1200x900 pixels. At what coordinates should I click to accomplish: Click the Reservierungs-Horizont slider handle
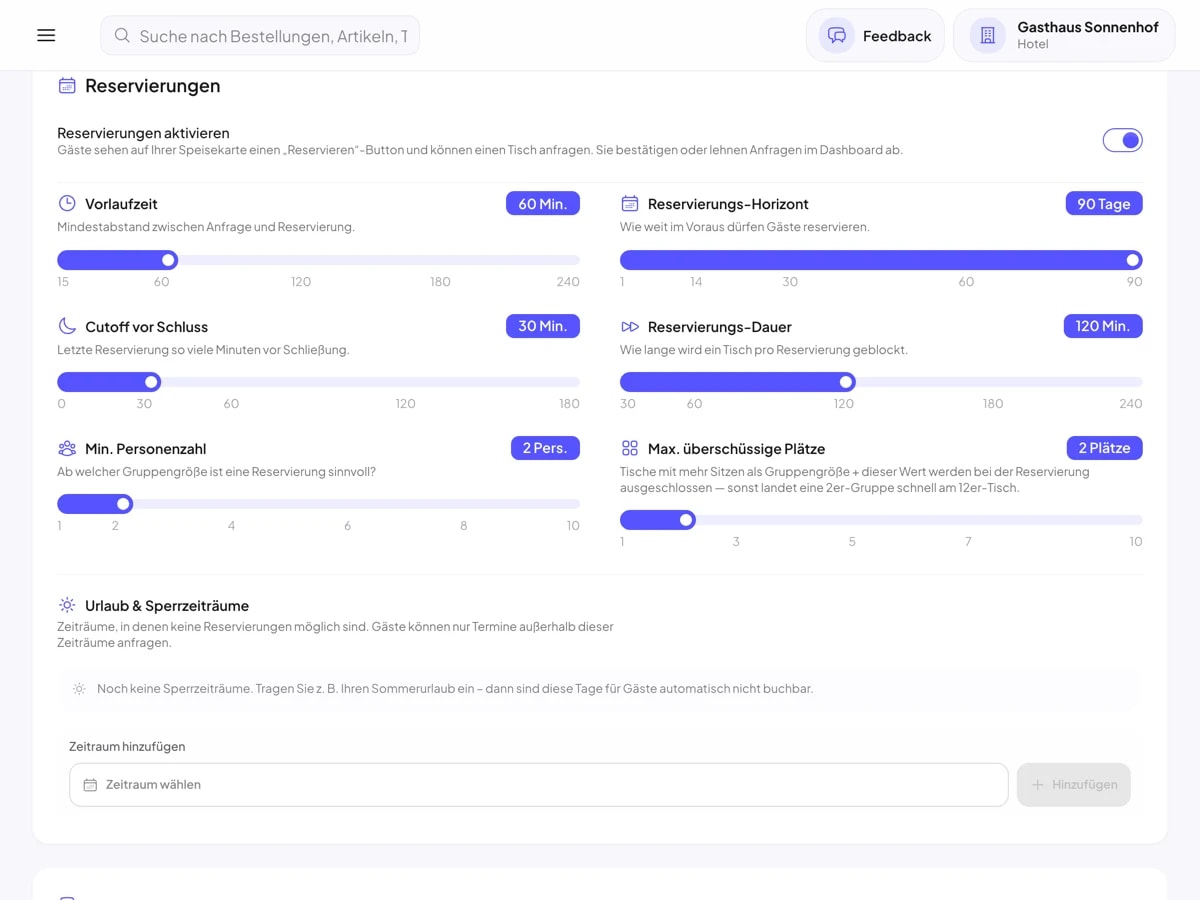(1133, 260)
